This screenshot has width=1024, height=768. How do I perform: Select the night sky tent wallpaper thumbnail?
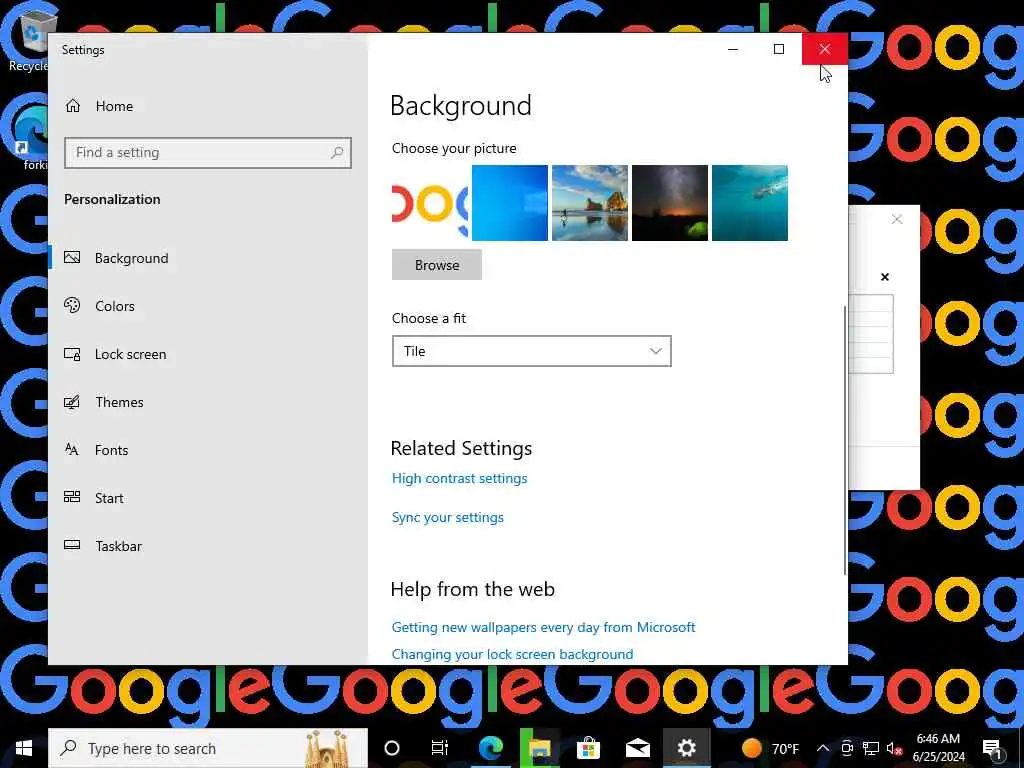(669, 203)
